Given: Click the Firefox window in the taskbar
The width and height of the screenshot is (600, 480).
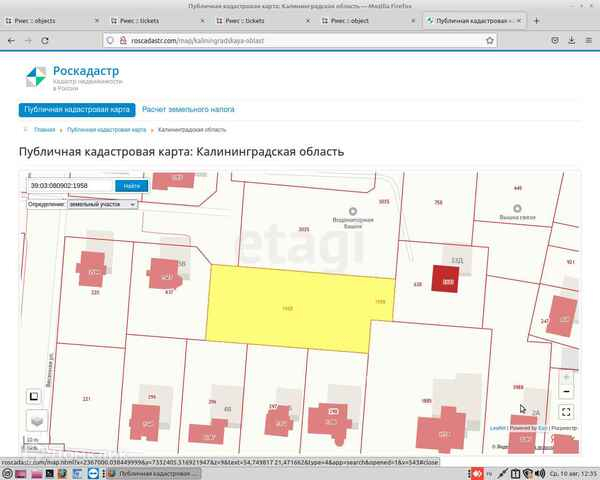Looking at the screenshot, I should point(153,474).
